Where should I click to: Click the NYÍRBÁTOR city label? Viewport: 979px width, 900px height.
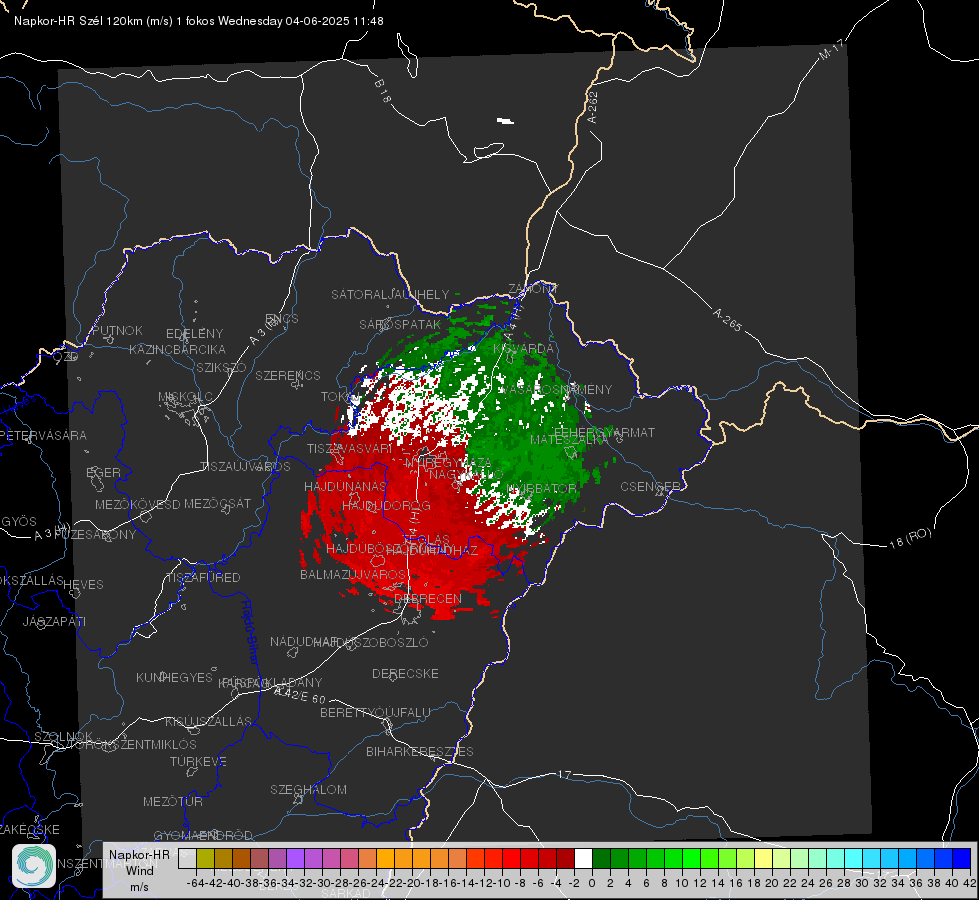click(542, 488)
